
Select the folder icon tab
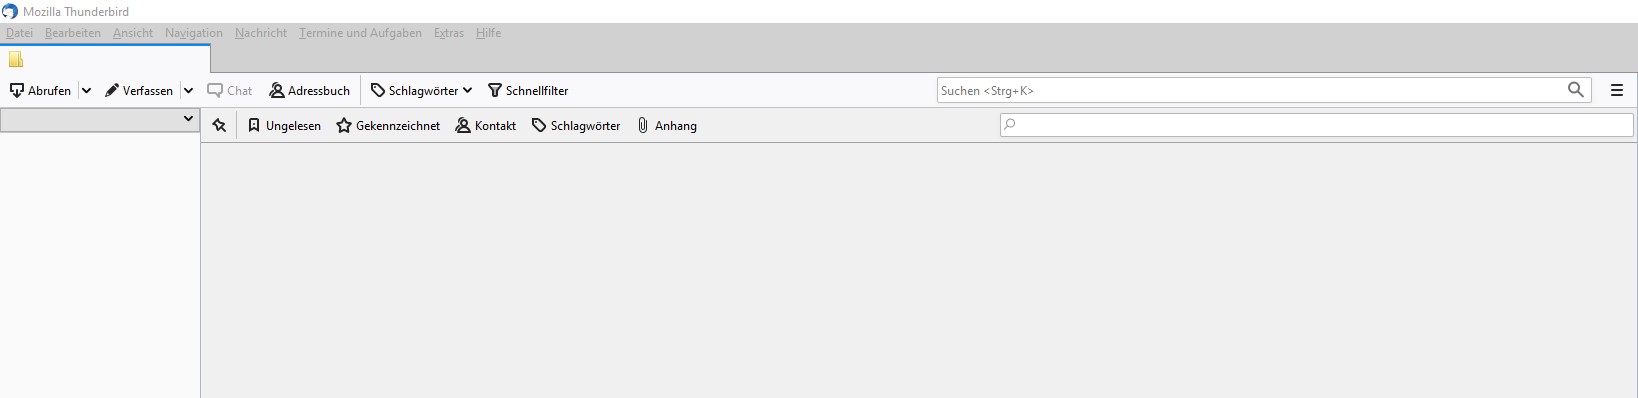pyautogui.click(x=16, y=59)
